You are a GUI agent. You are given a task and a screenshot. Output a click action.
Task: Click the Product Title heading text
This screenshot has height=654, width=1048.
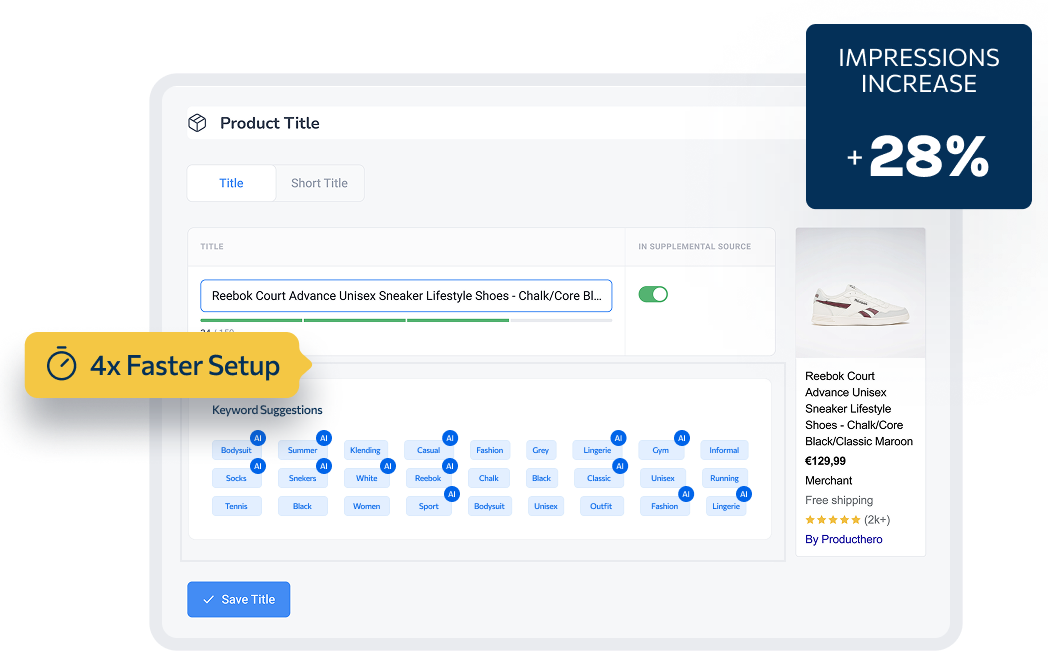coord(270,123)
